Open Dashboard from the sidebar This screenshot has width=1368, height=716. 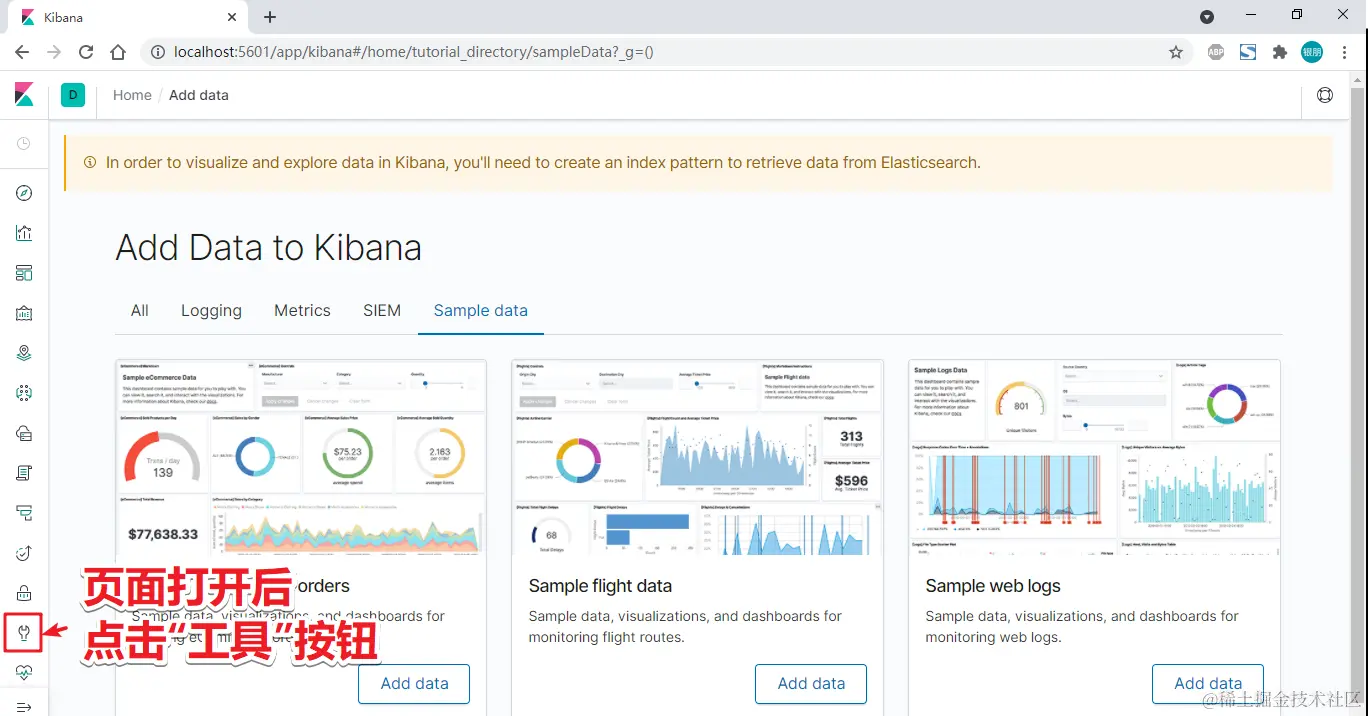(24, 273)
